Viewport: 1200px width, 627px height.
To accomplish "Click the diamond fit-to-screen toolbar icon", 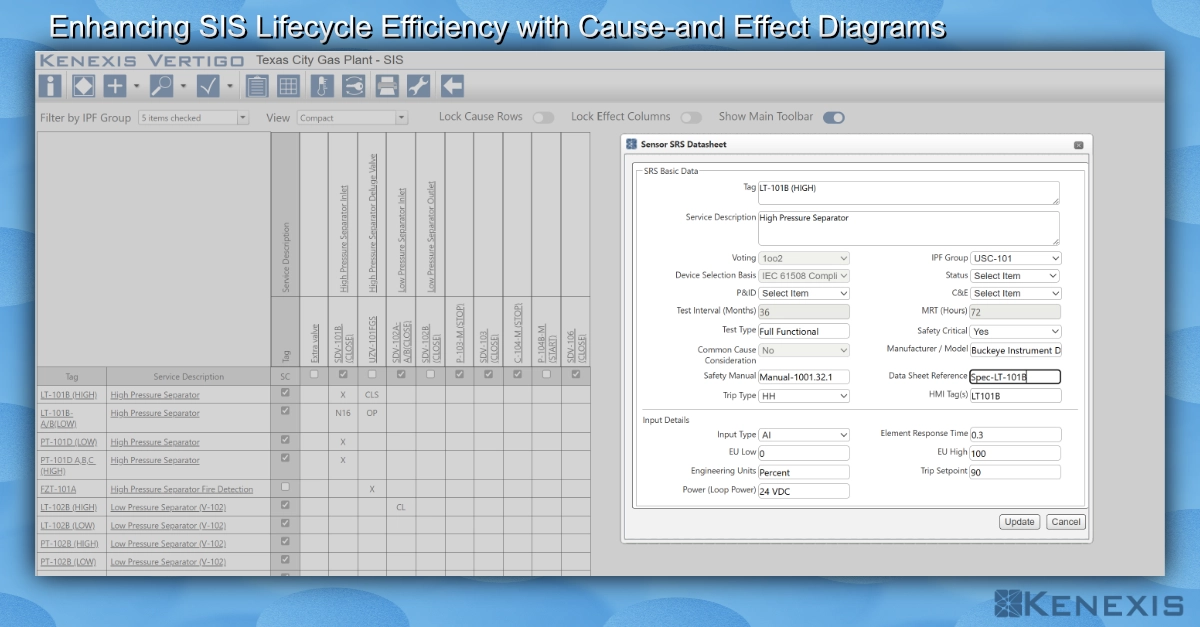I will click(84, 86).
